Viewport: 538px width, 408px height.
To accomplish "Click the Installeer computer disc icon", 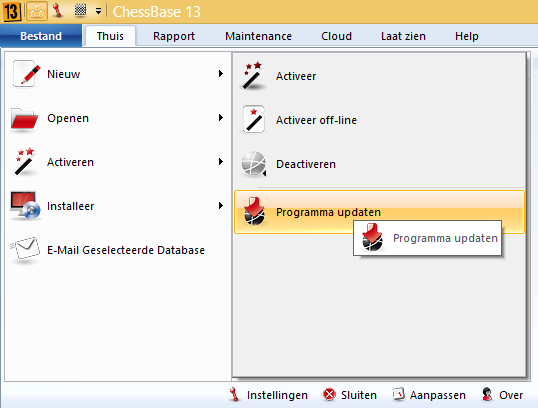I will [x=25, y=205].
